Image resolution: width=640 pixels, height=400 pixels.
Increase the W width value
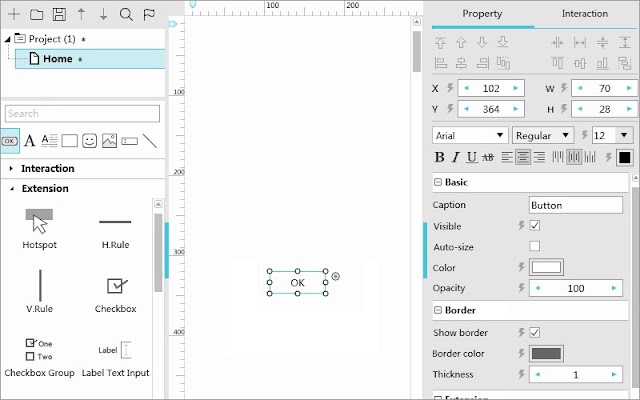(x=629, y=88)
